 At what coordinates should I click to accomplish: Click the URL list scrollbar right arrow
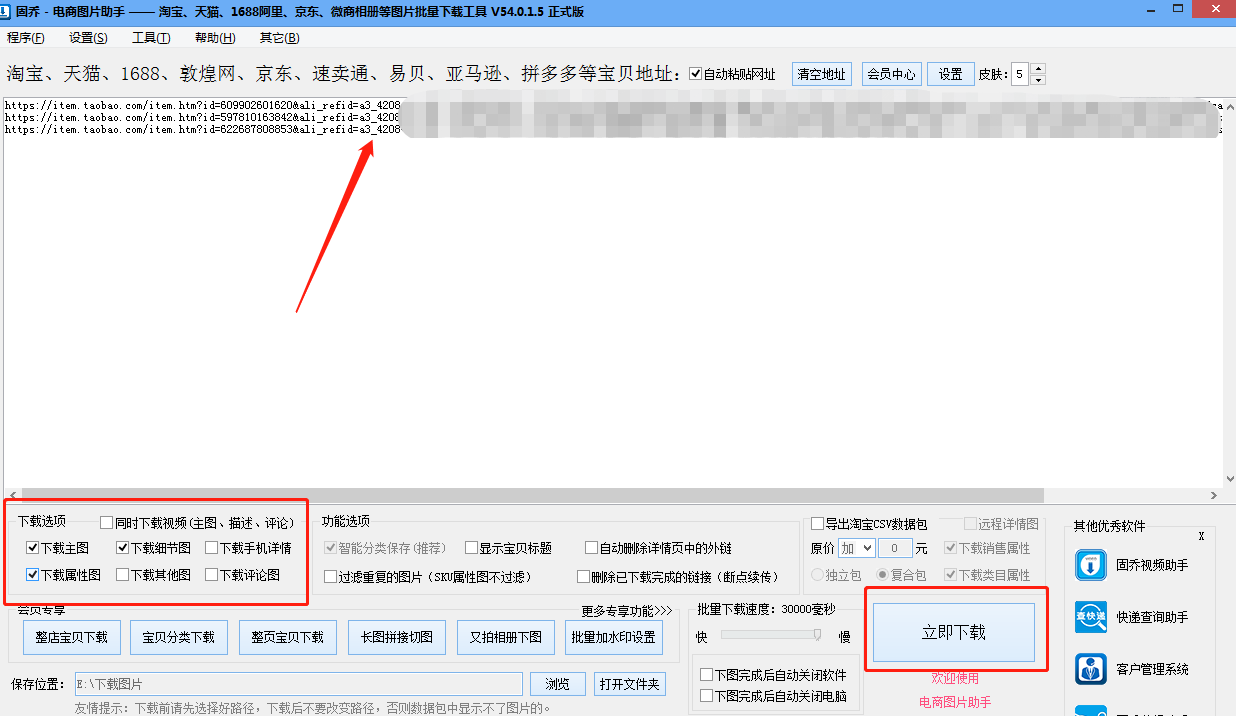(1214, 496)
